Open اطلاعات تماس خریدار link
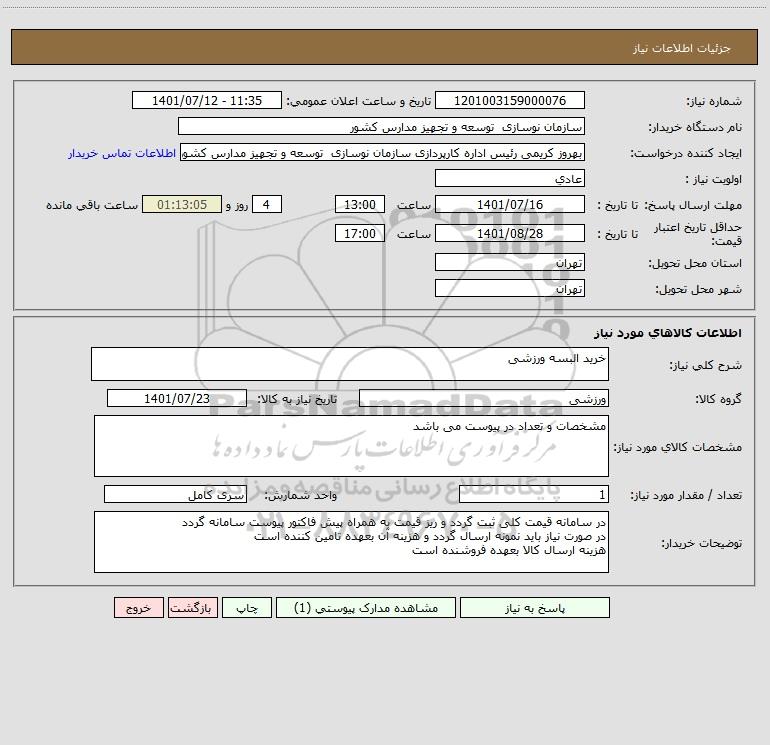 122,153
